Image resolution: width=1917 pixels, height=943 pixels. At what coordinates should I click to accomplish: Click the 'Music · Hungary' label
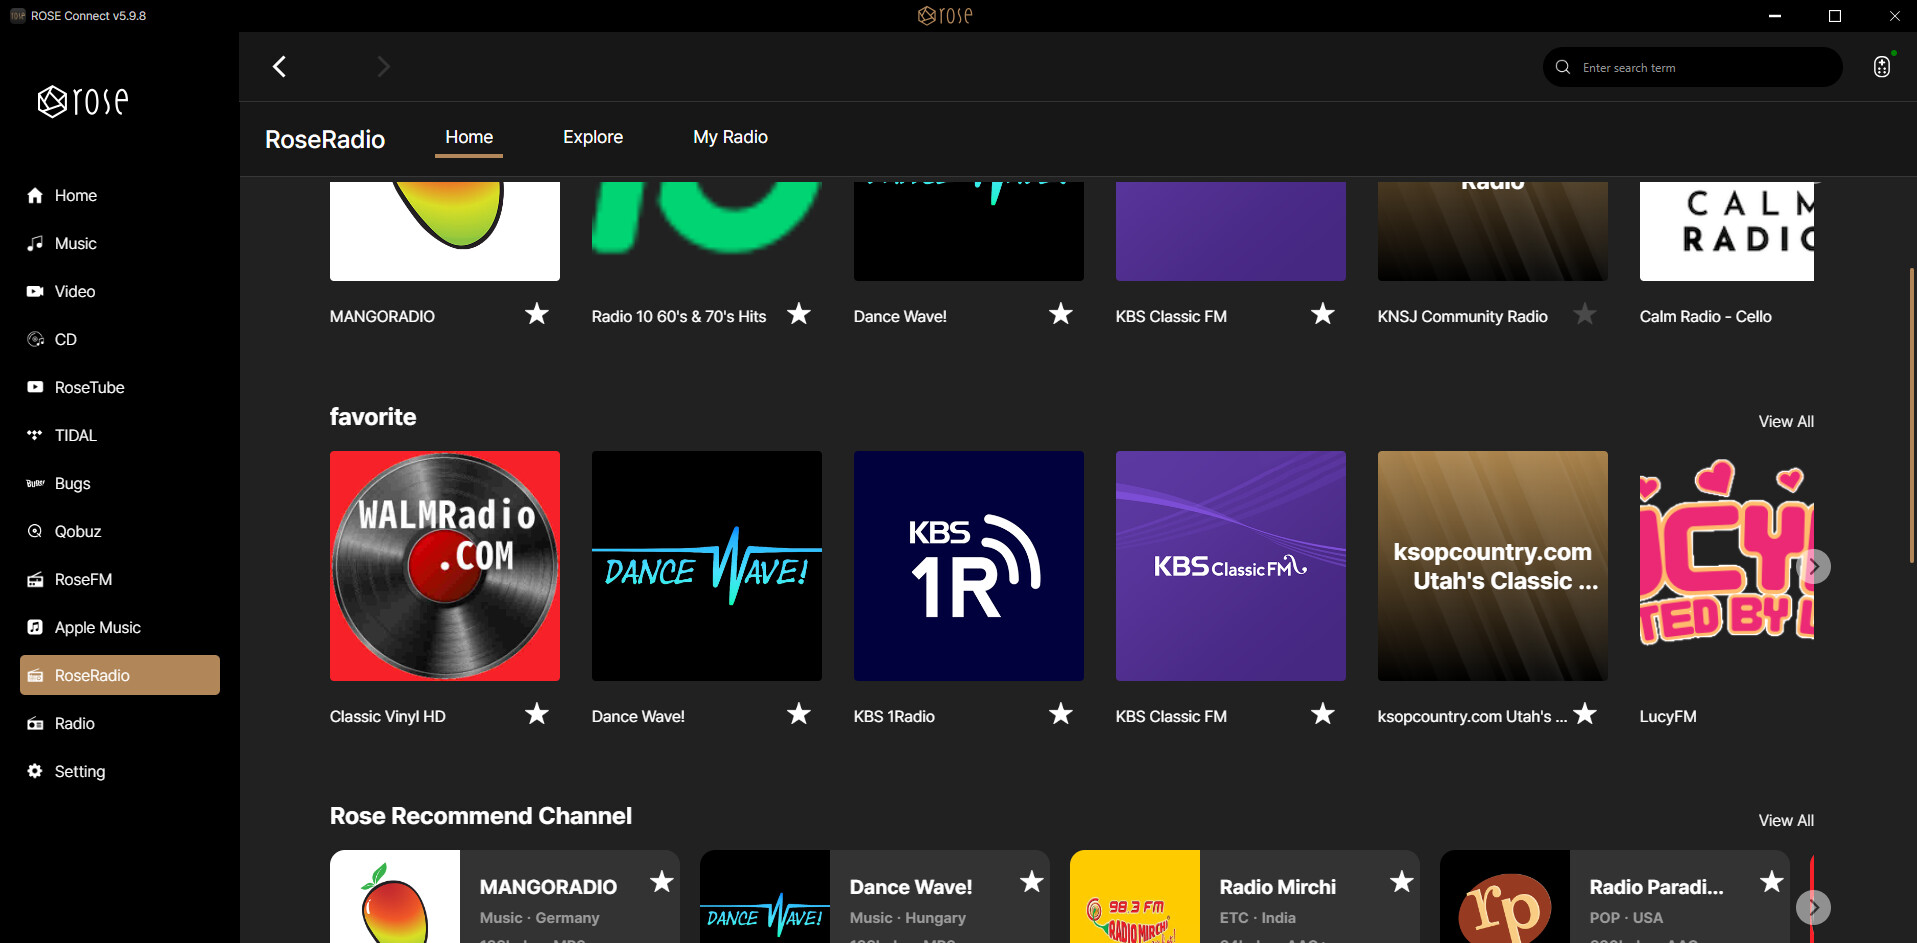click(907, 917)
